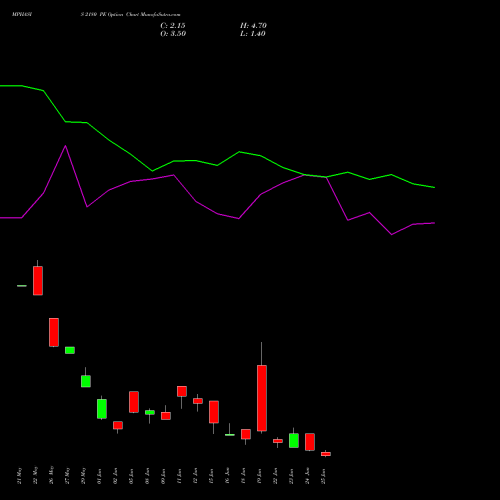Select the '22 May' date label
This screenshot has width=500, height=500.
(36, 476)
